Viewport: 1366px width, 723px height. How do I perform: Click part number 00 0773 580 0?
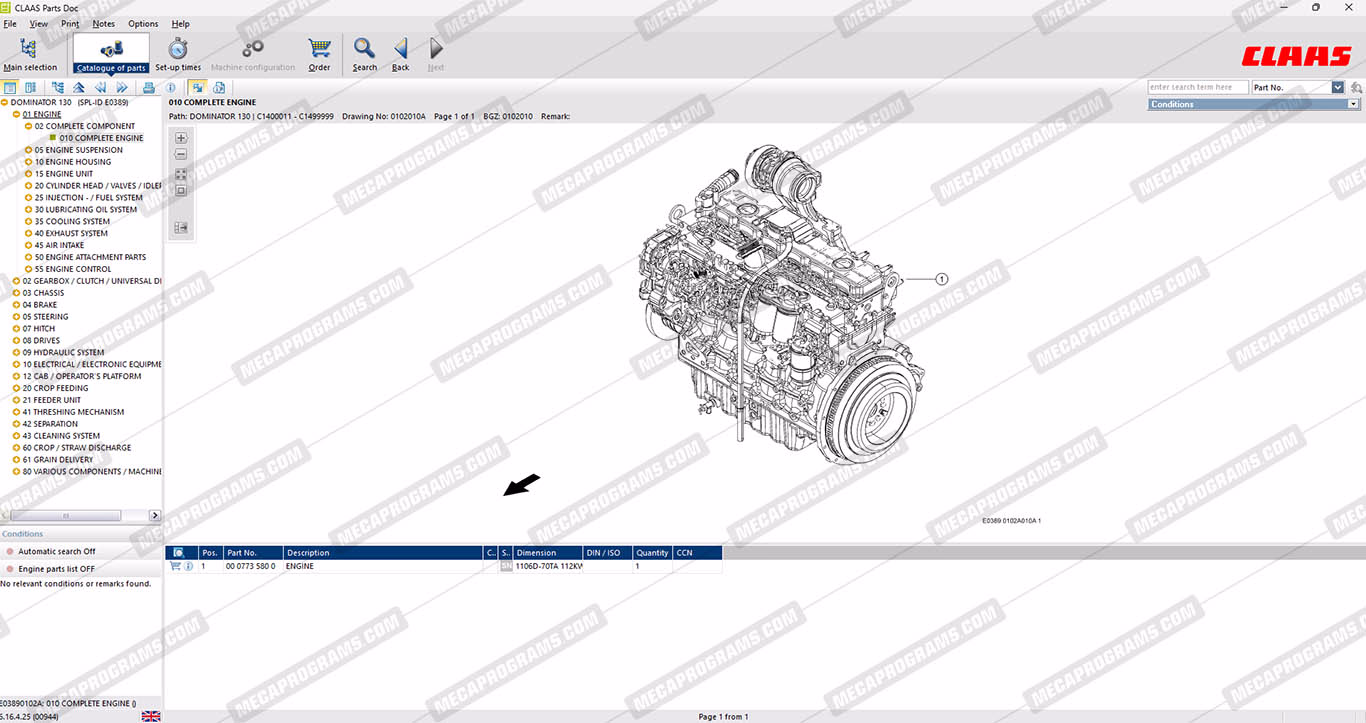[250, 566]
